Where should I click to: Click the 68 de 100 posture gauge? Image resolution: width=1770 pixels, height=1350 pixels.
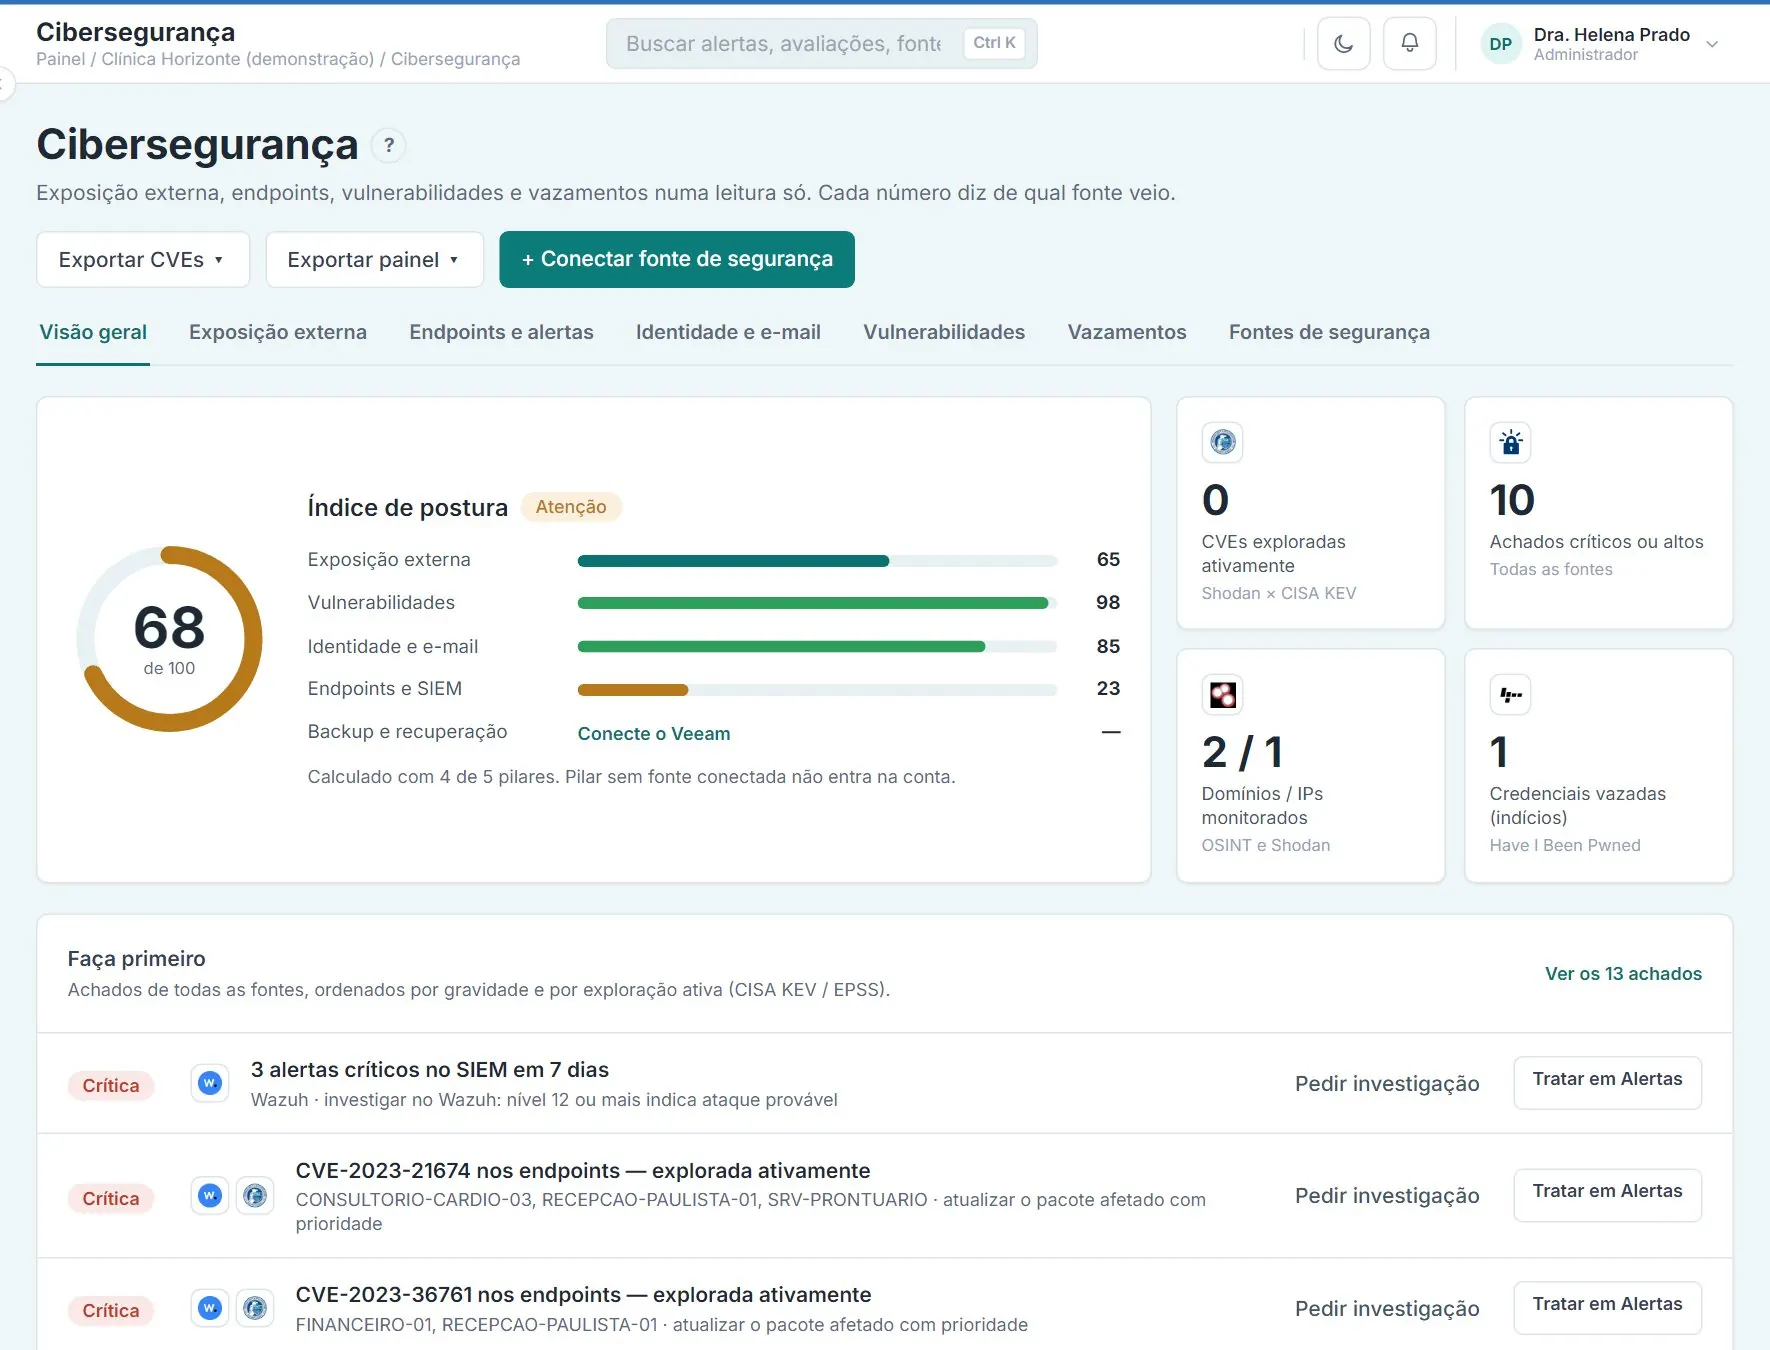tap(169, 639)
